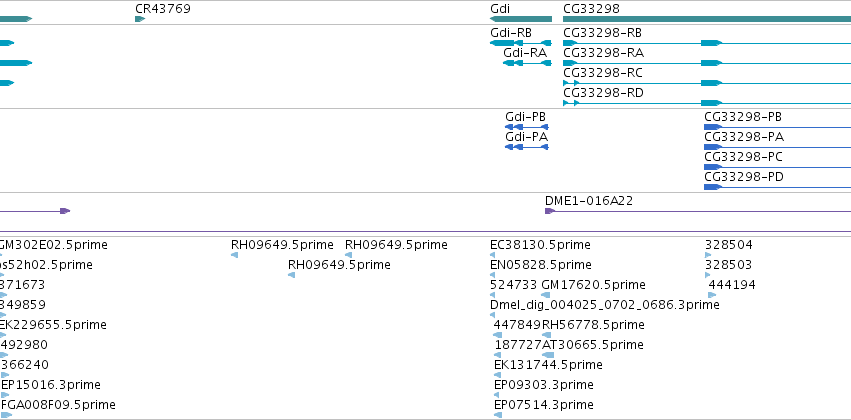Click the 328504 EST arrow
Image resolution: width=851 pixels, height=420 pixels.
[708, 255]
